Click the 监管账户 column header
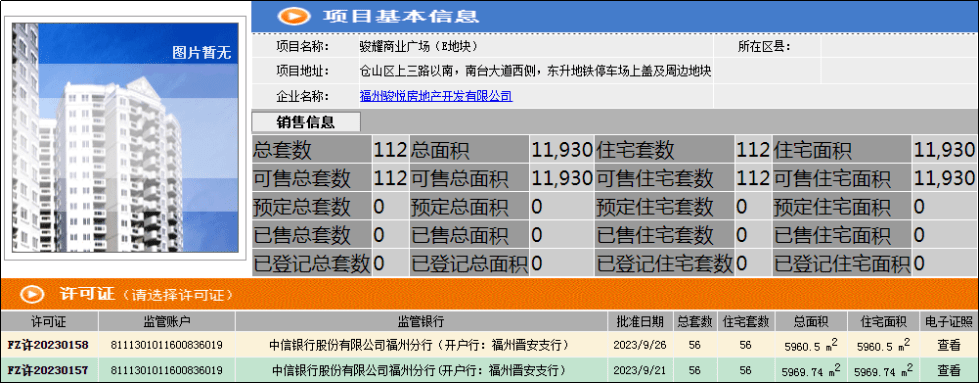Image resolution: width=980 pixels, height=383 pixels. [167, 322]
